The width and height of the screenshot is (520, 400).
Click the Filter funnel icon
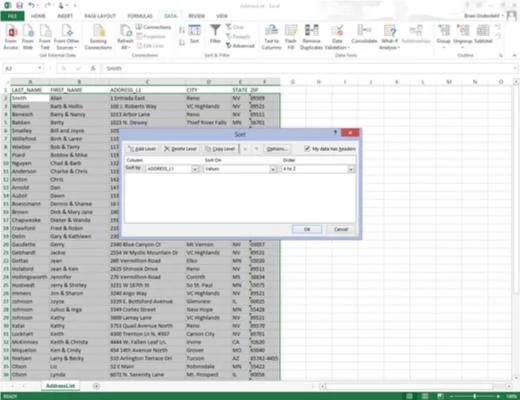(x=215, y=31)
